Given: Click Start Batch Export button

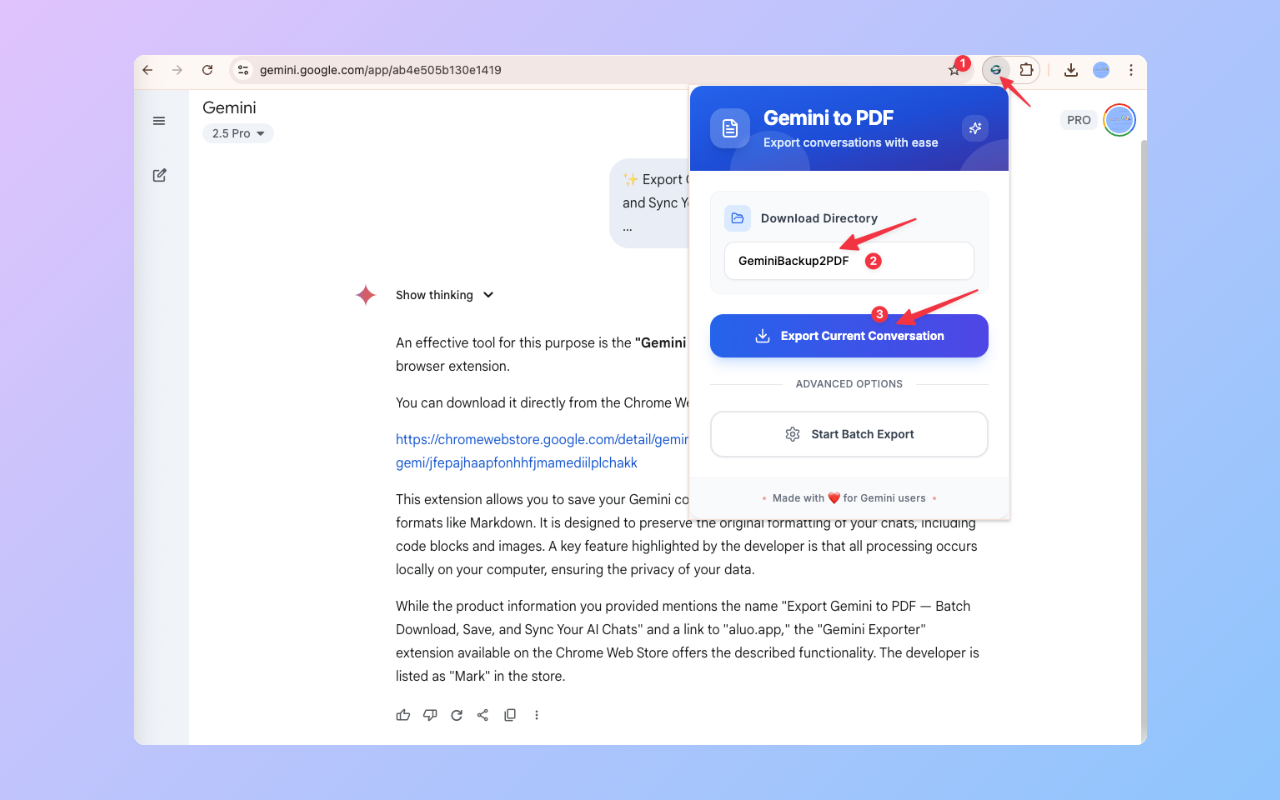Looking at the screenshot, I should (849, 434).
